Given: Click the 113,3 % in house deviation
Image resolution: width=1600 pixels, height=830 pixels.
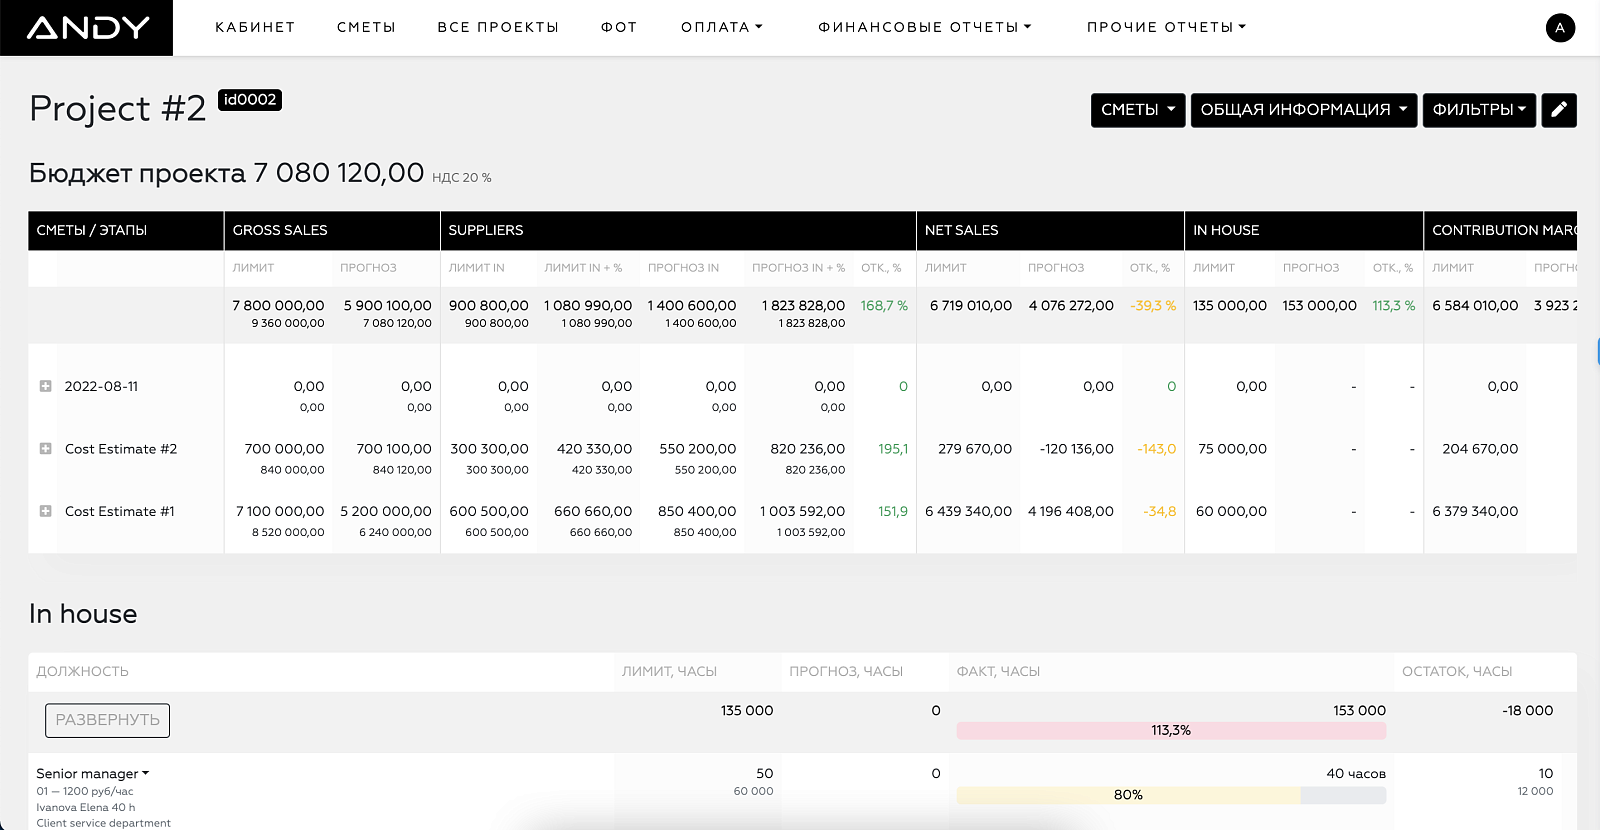Looking at the screenshot, I should (1394, 305).
